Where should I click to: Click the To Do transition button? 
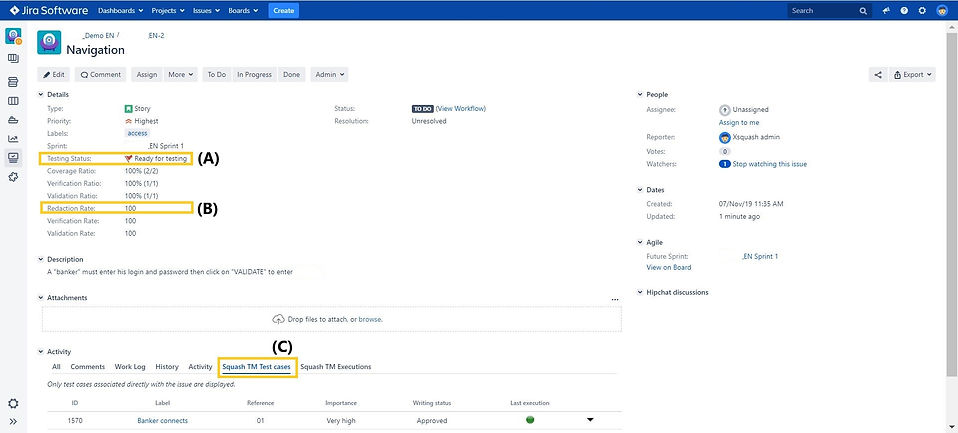(216, 75)
